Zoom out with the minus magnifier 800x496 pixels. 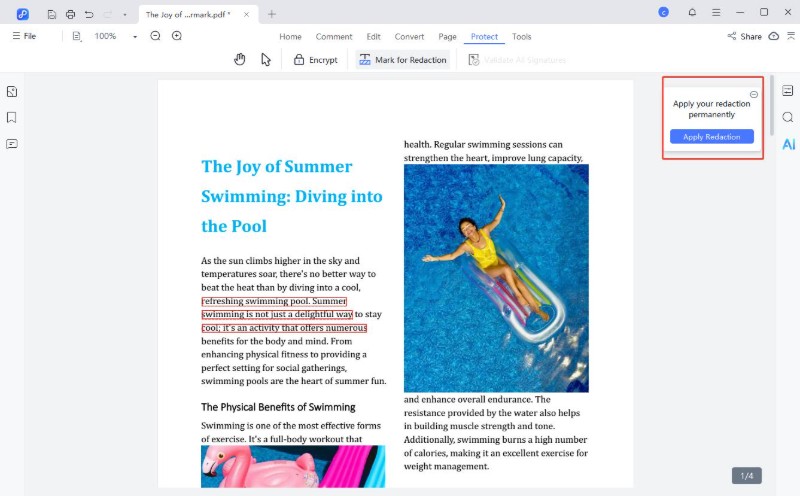156,36
